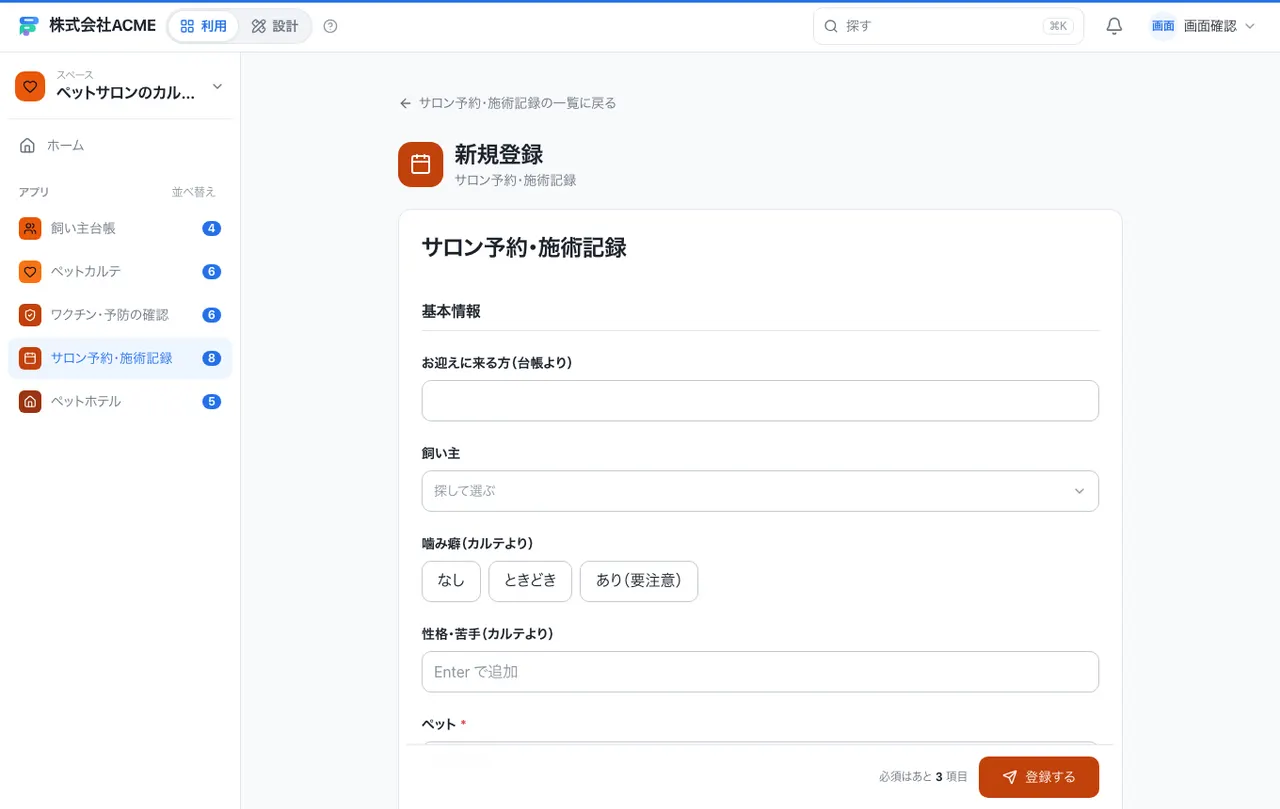Go back to サロン予約・施術記録の一覧
The width and height of the screenshot is (1280, 809).
click(x=508, y=103)
